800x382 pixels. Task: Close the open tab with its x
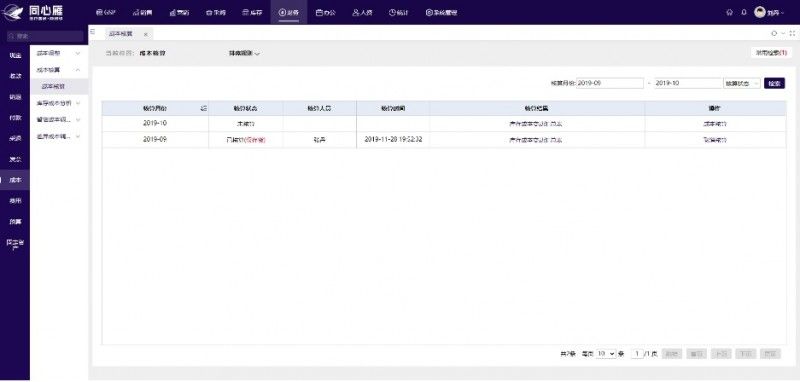[145, 34]
